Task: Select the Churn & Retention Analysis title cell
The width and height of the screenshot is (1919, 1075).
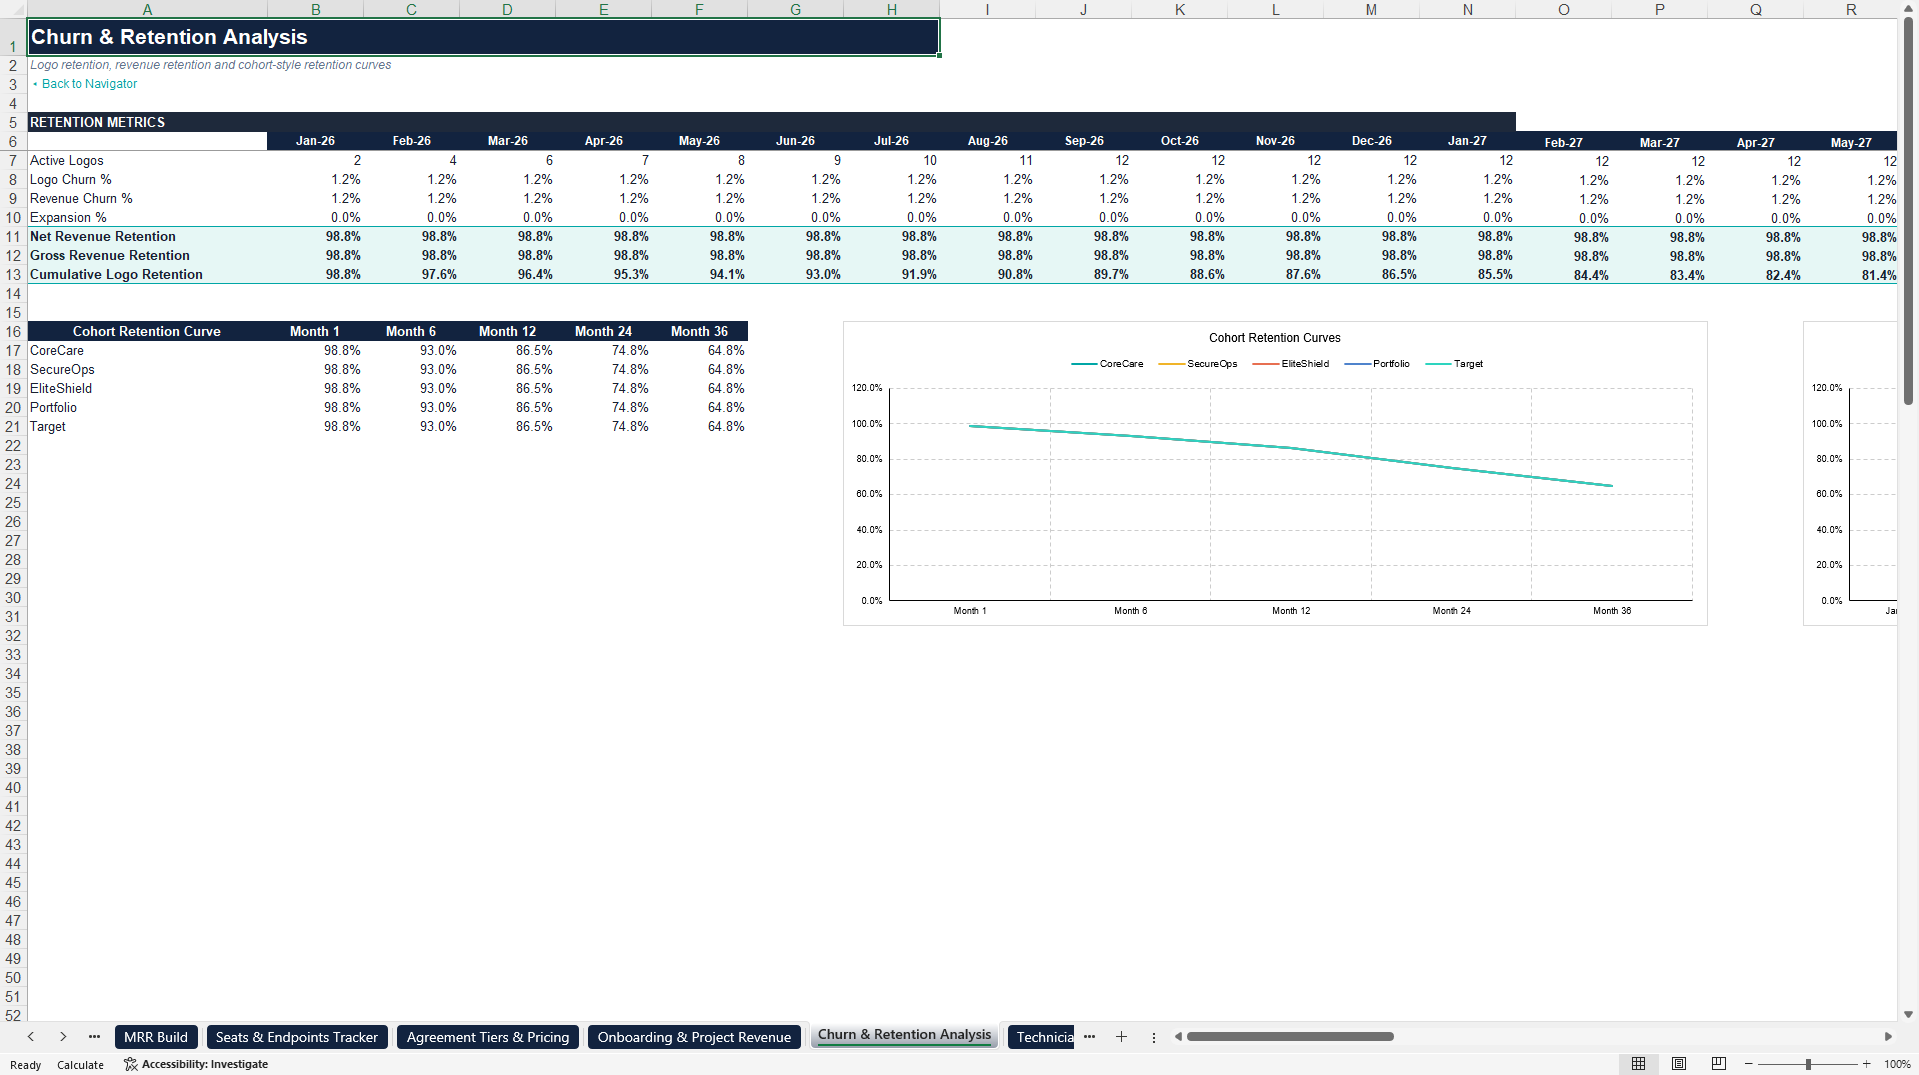Action: (x=483, y=37)
